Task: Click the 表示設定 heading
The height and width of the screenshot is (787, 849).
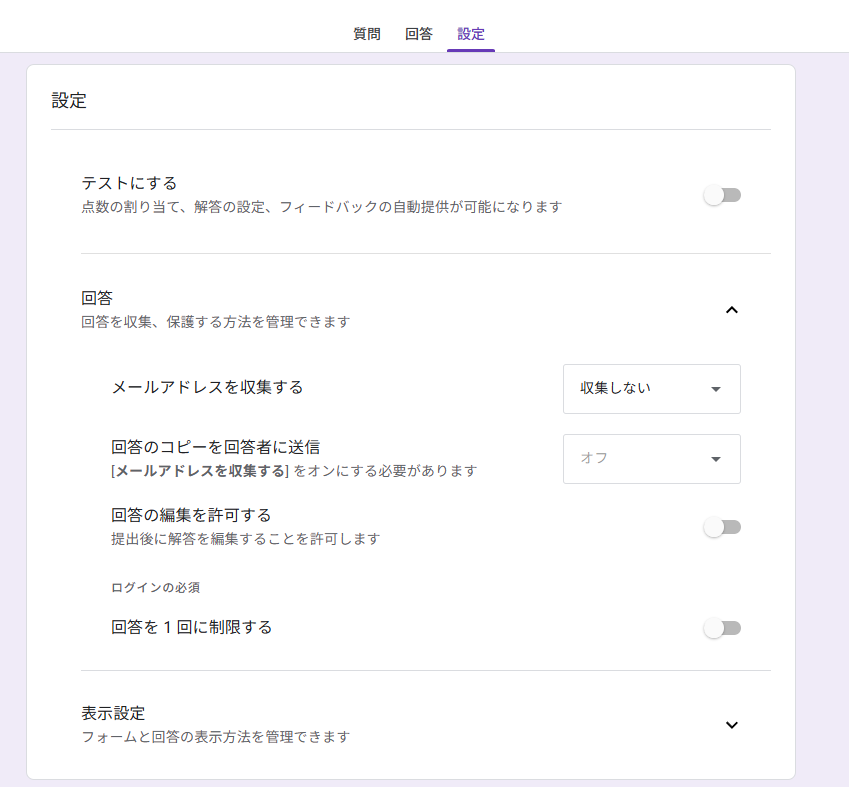Action: pos(113,713)
